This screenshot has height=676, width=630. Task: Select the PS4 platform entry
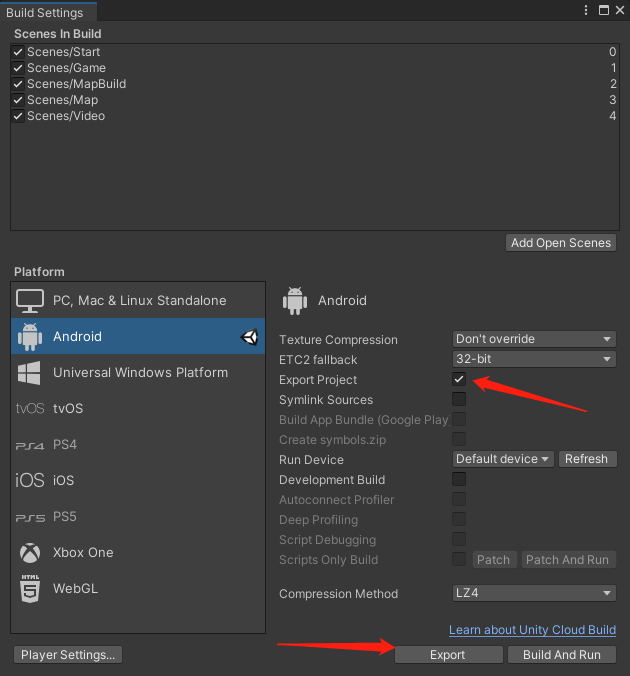138,445
